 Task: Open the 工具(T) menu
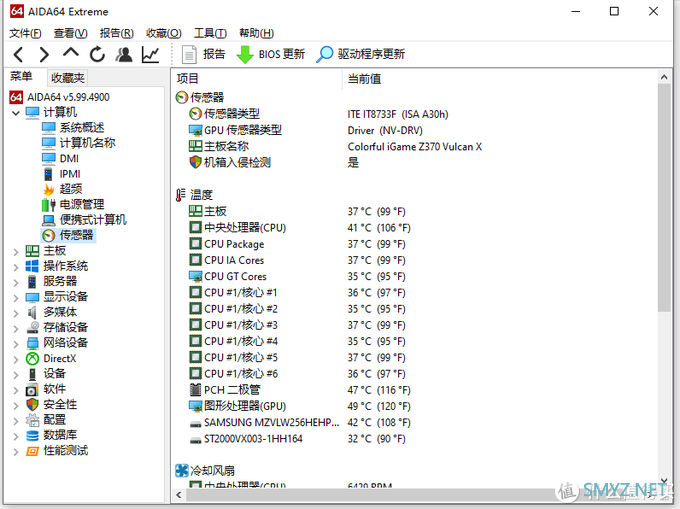pyautogui.click(x=210, y=33)
